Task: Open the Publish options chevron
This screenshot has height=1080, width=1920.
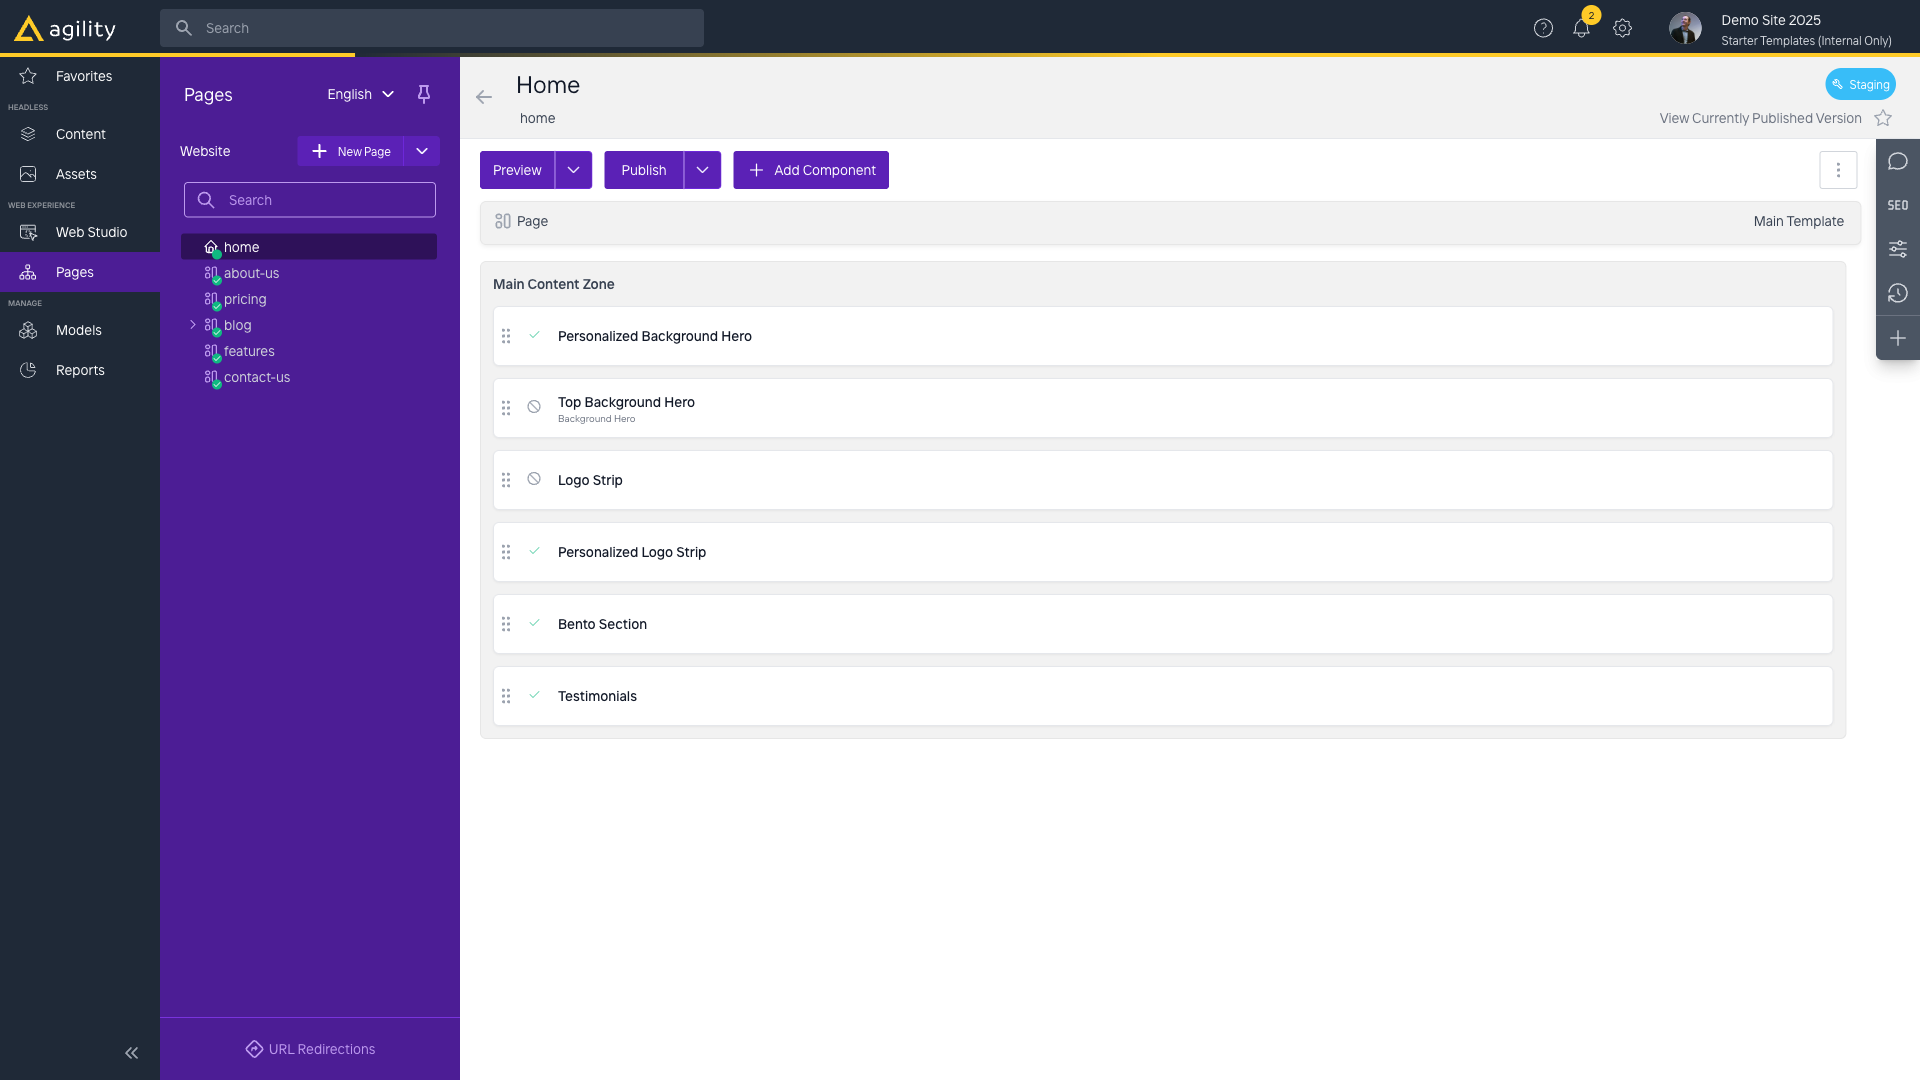Action: click(703, 170)
